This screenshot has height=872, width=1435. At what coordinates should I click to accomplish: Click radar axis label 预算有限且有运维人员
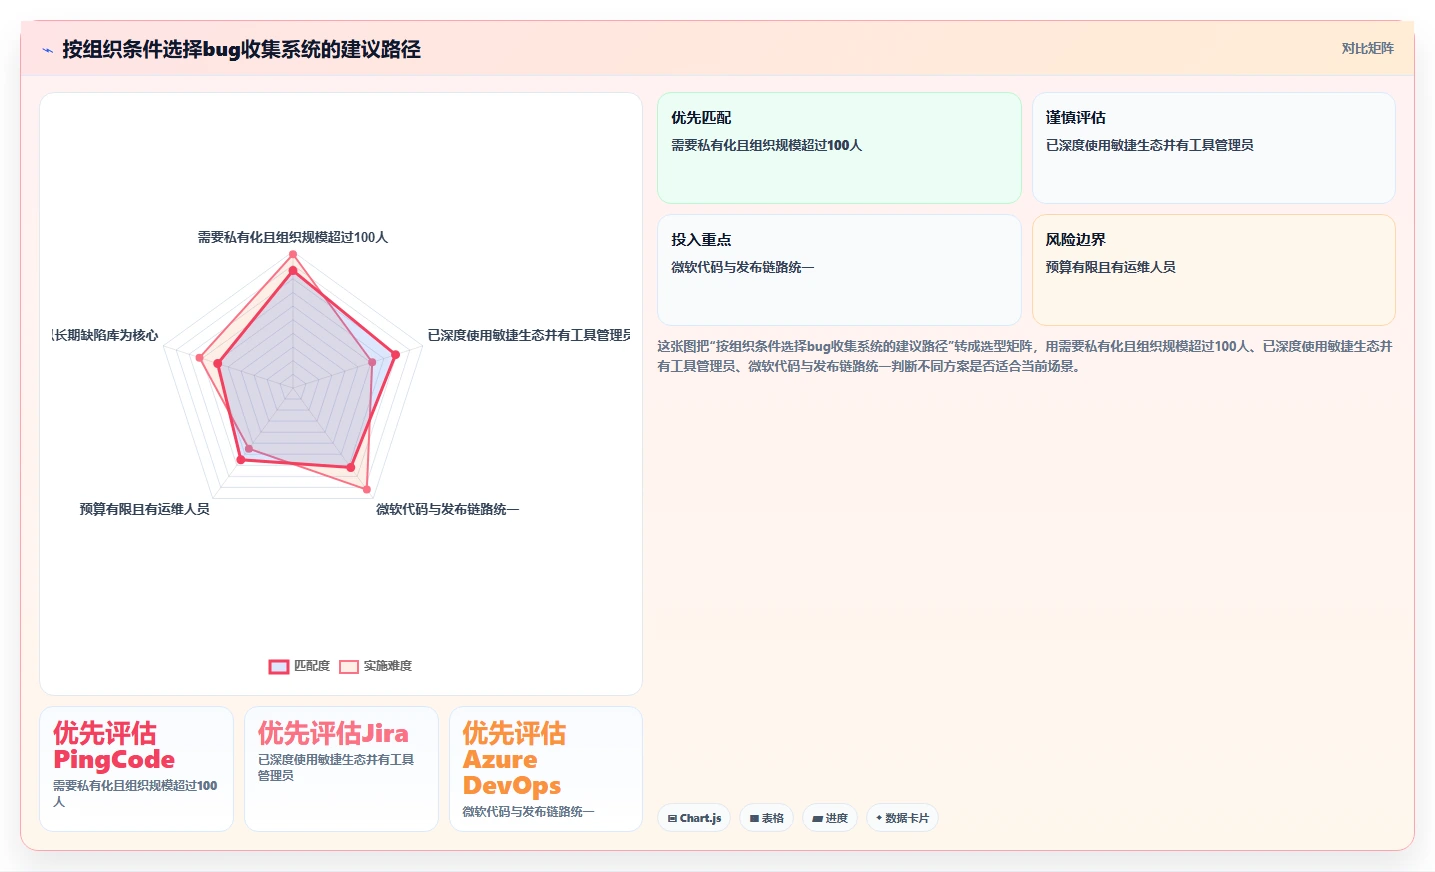[145, 509]
